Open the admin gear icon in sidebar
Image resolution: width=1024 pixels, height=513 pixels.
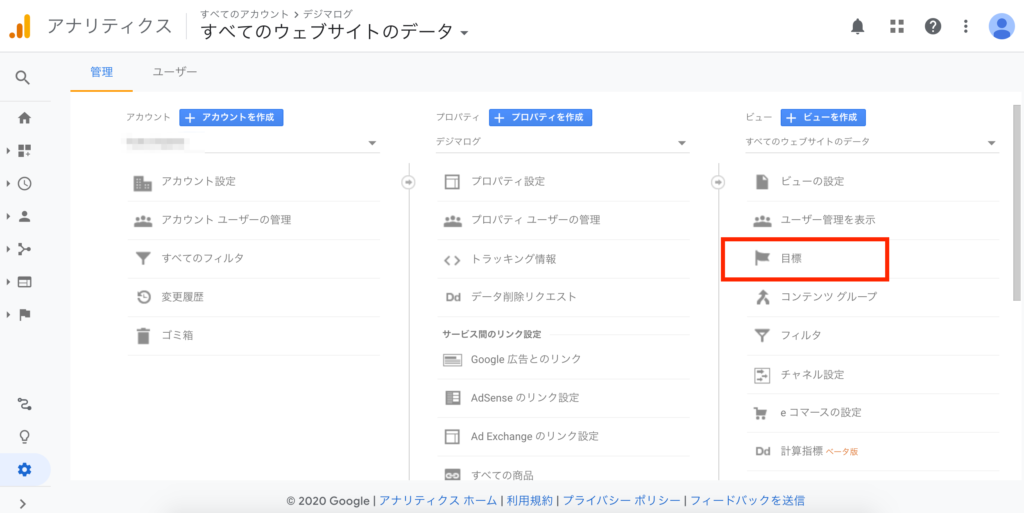(24, 470)
